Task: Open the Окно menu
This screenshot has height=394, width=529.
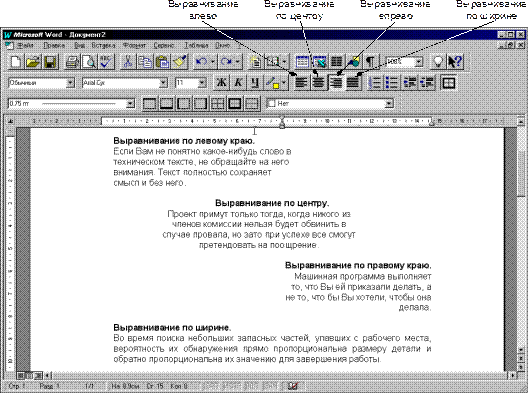Action: [x=223, y=46]
